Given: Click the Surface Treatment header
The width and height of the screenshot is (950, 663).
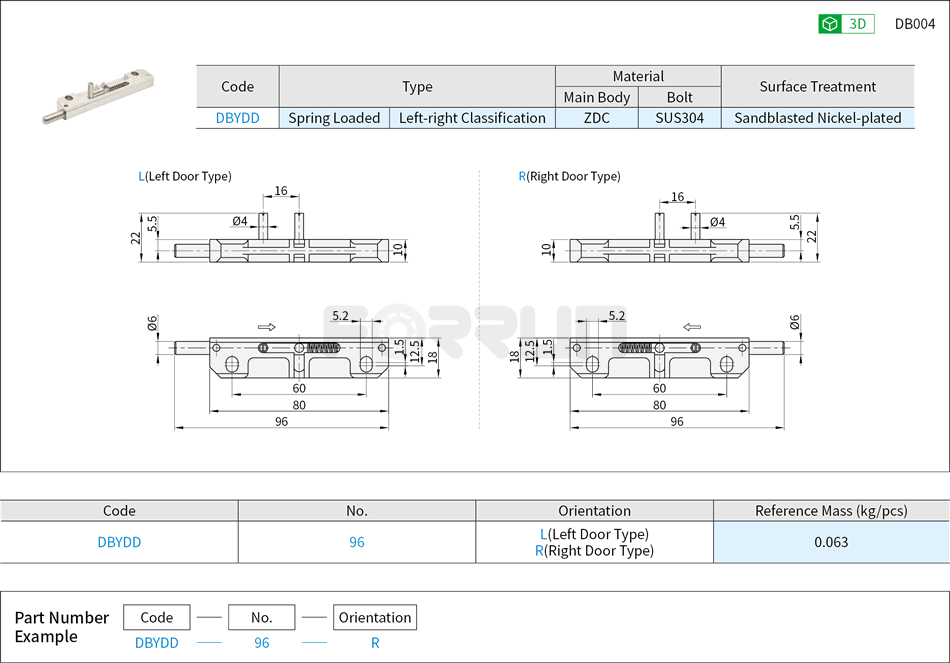Looking at the screenshot, I should (x=817, y=87).
